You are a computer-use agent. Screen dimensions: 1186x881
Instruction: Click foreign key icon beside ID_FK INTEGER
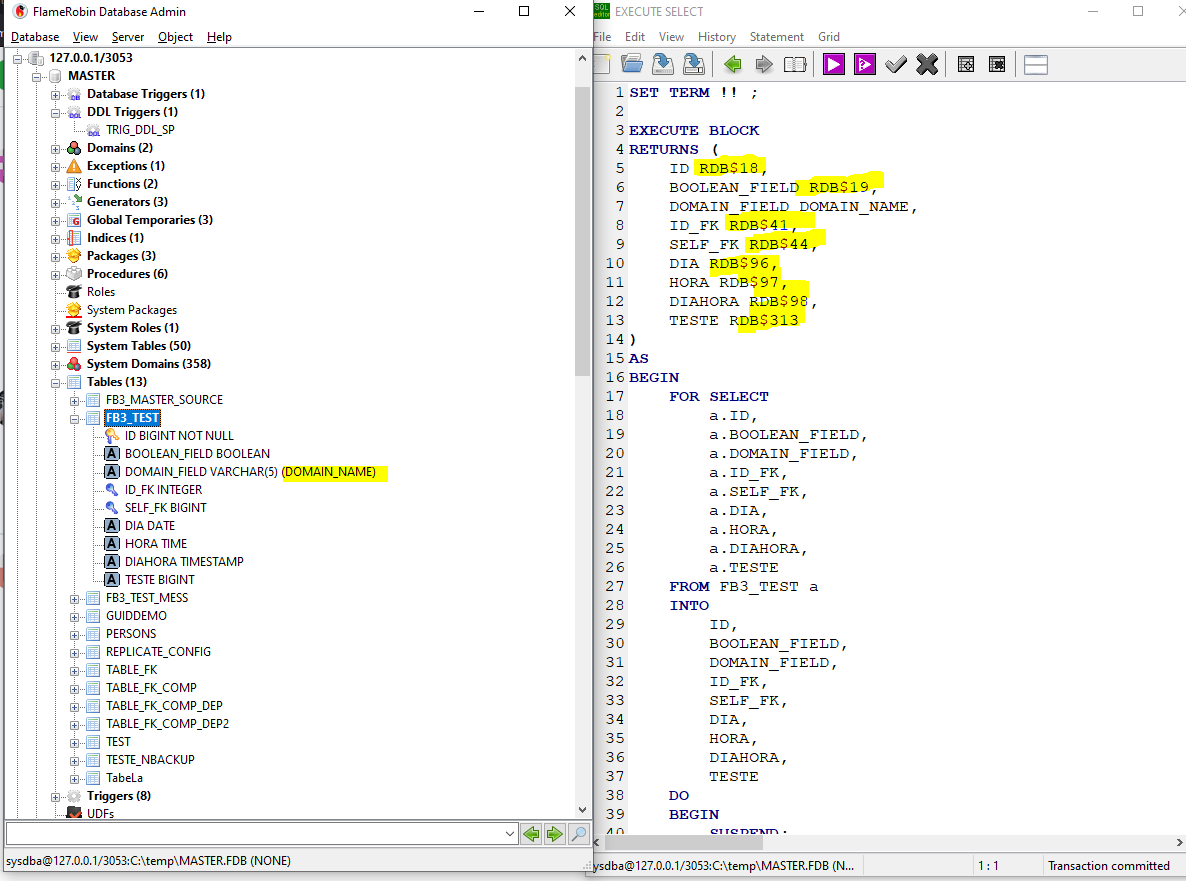[x=112, y=490]
